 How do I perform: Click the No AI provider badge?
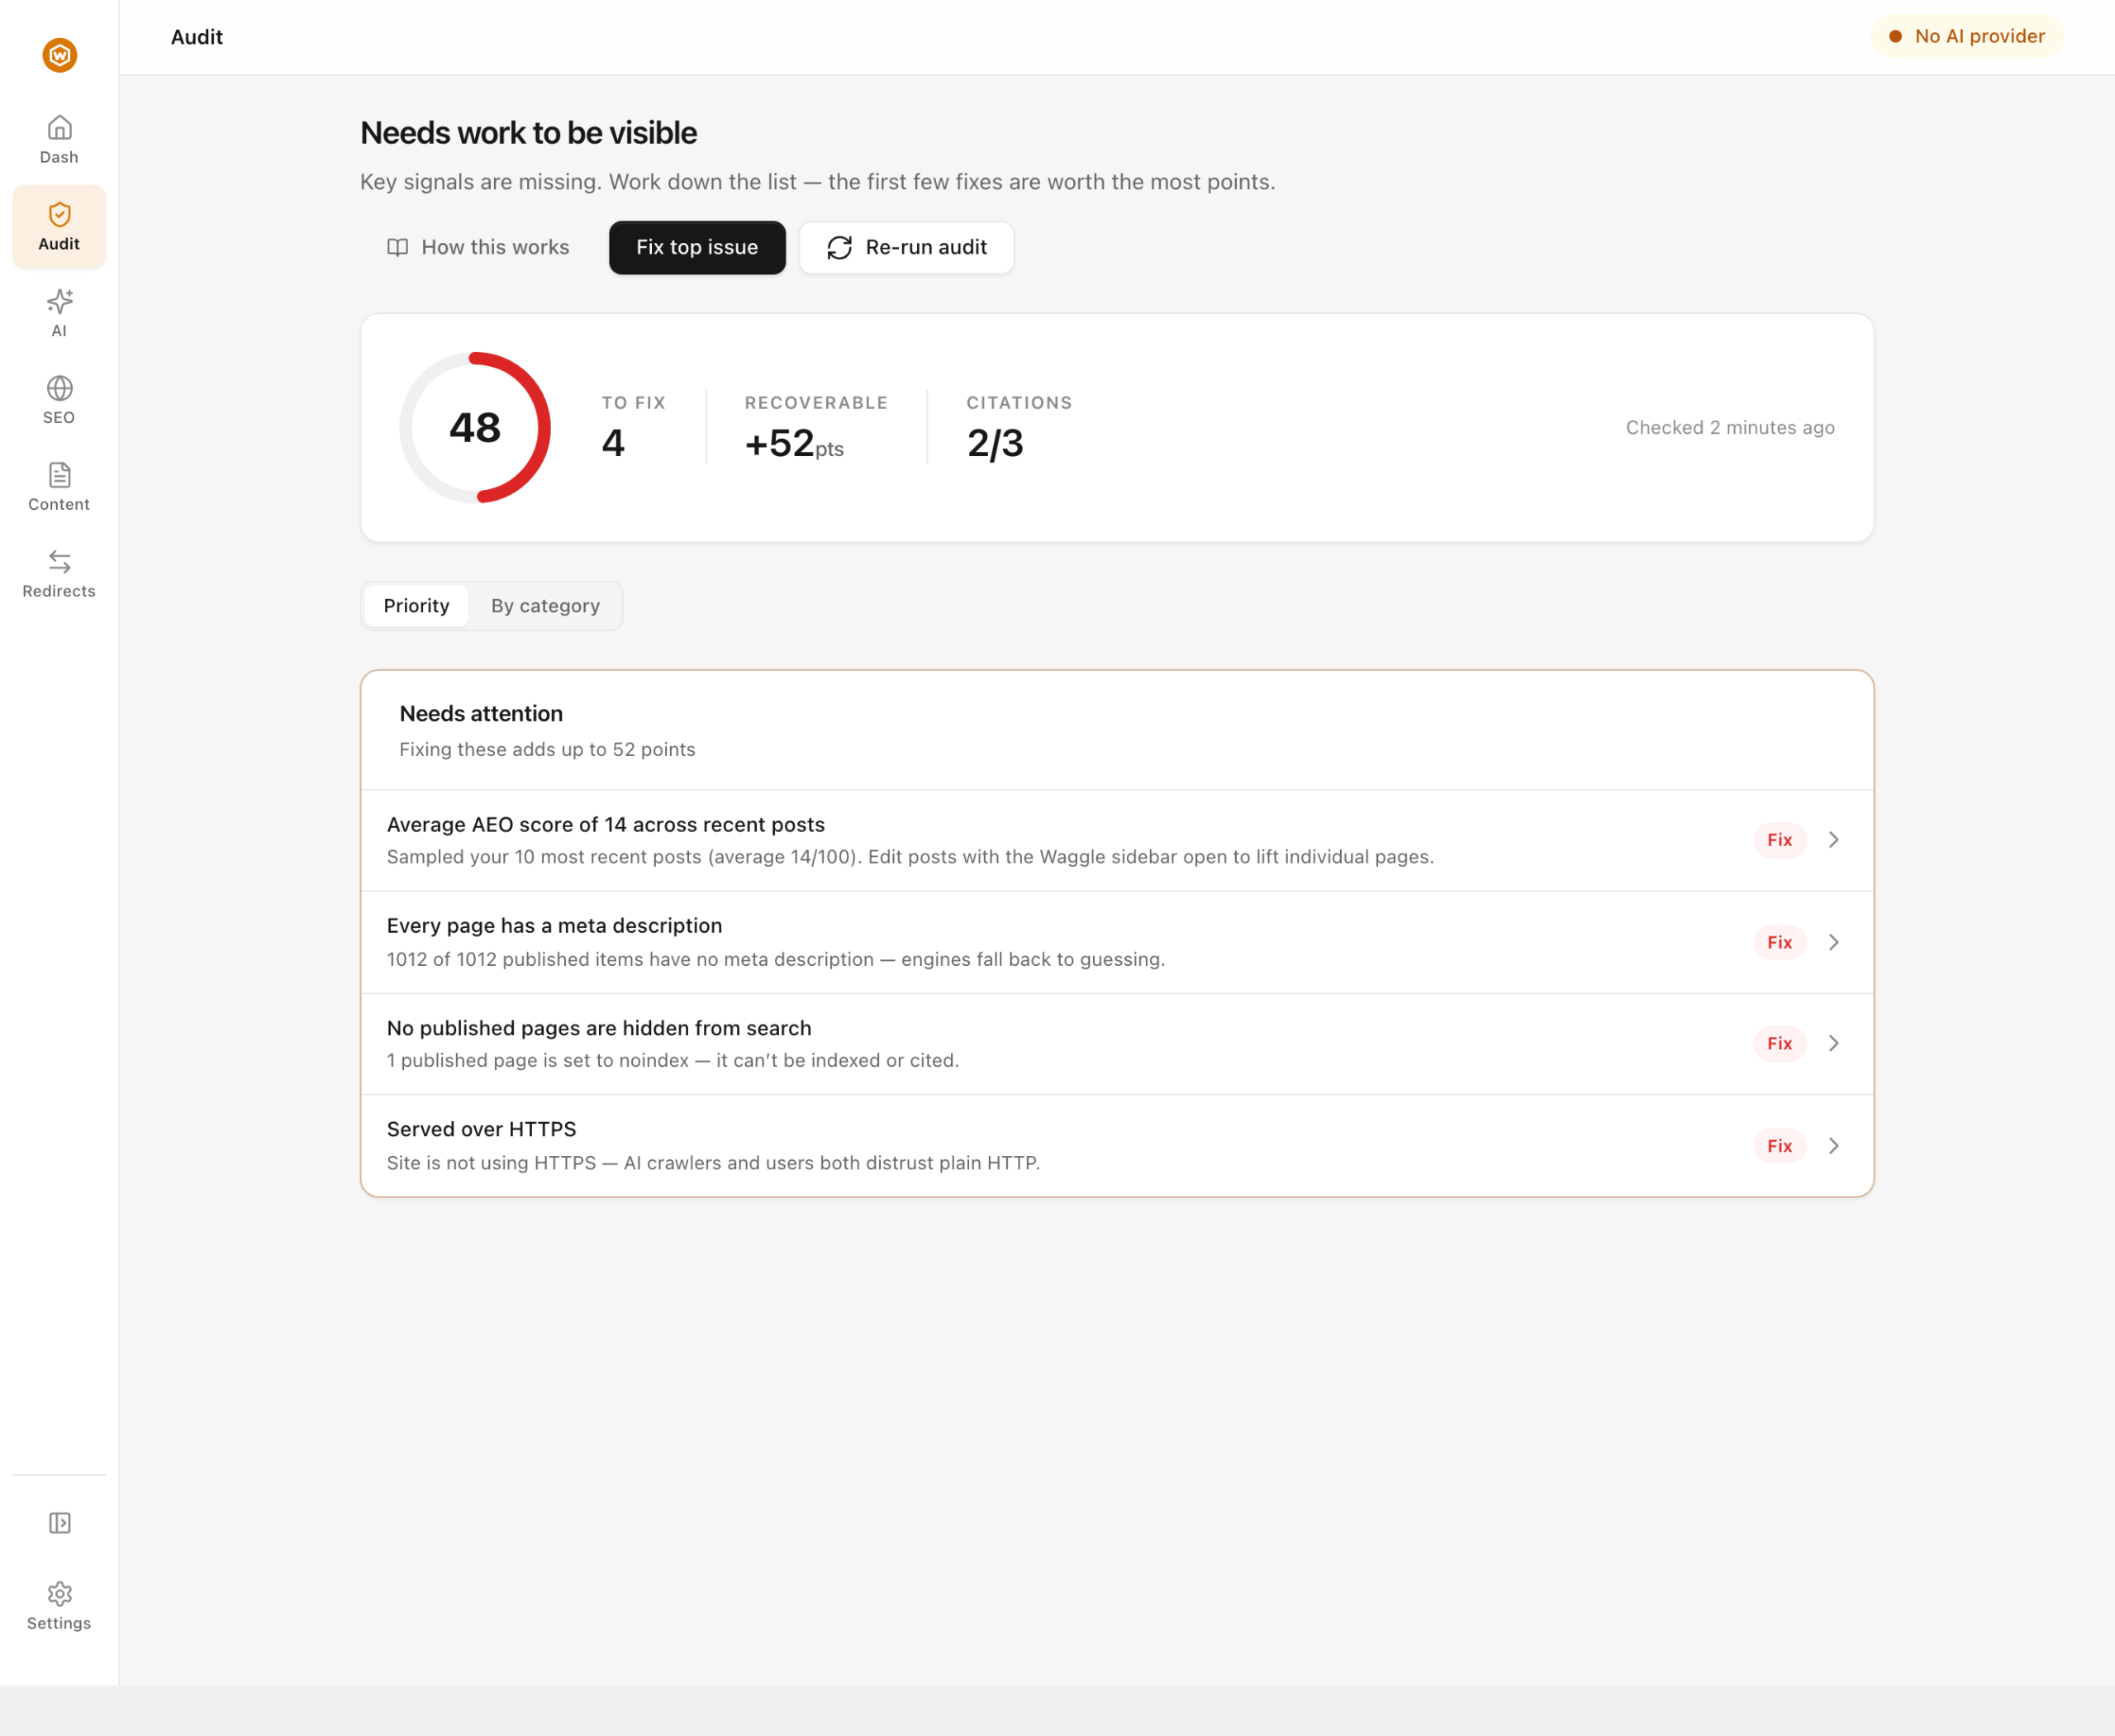(1966, 37)
